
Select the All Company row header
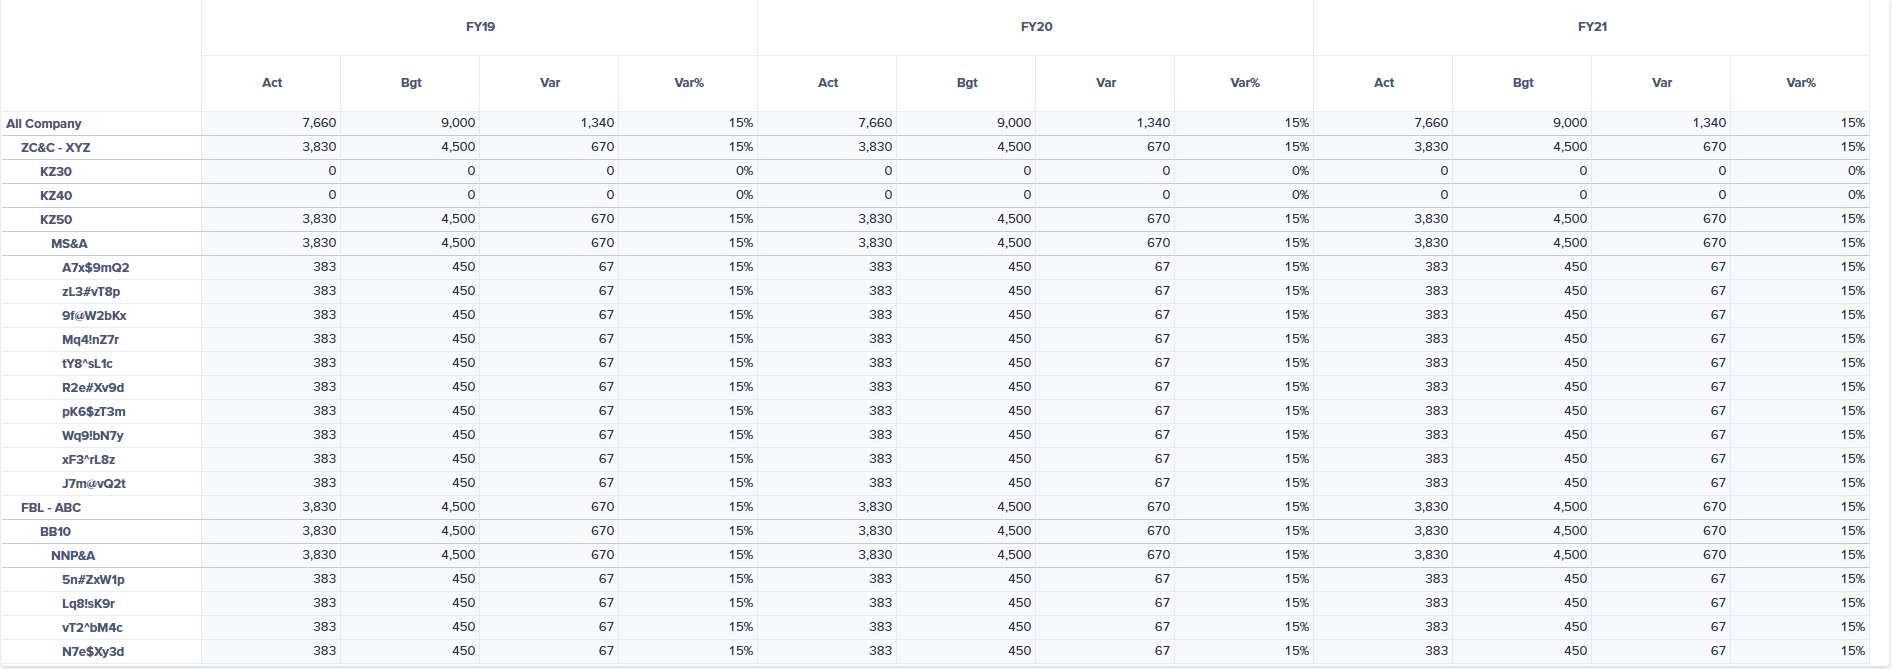(x=44, y=124)
